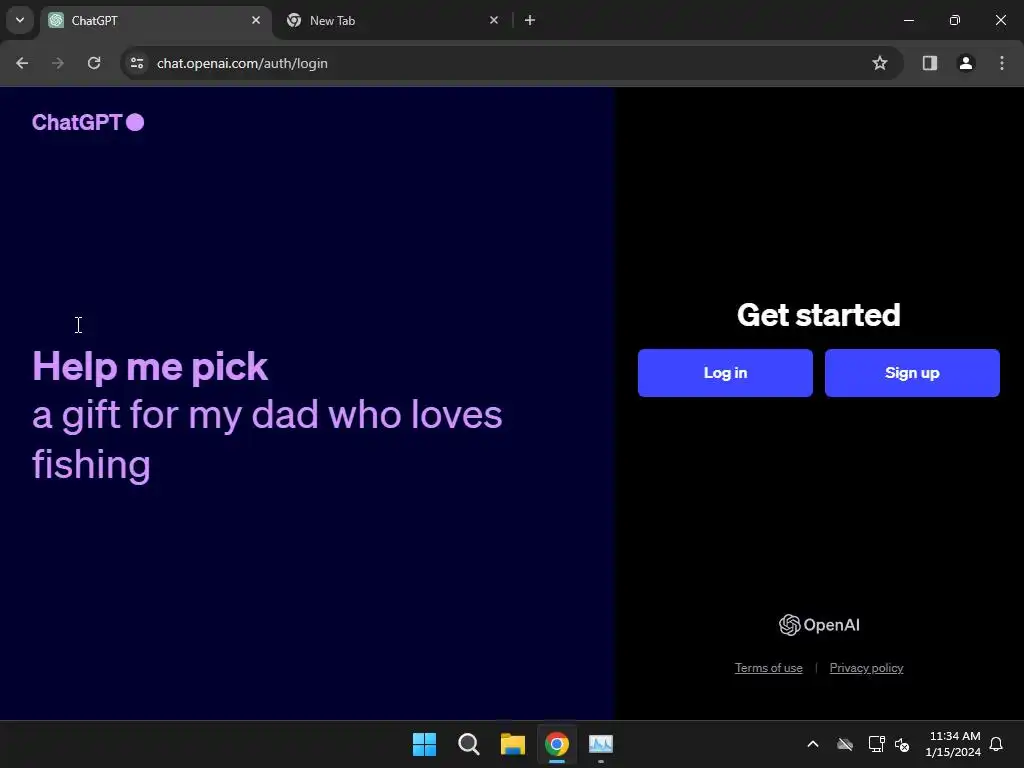Switch to the New Tab tab
1024x768 pixels.
point(392,20)
